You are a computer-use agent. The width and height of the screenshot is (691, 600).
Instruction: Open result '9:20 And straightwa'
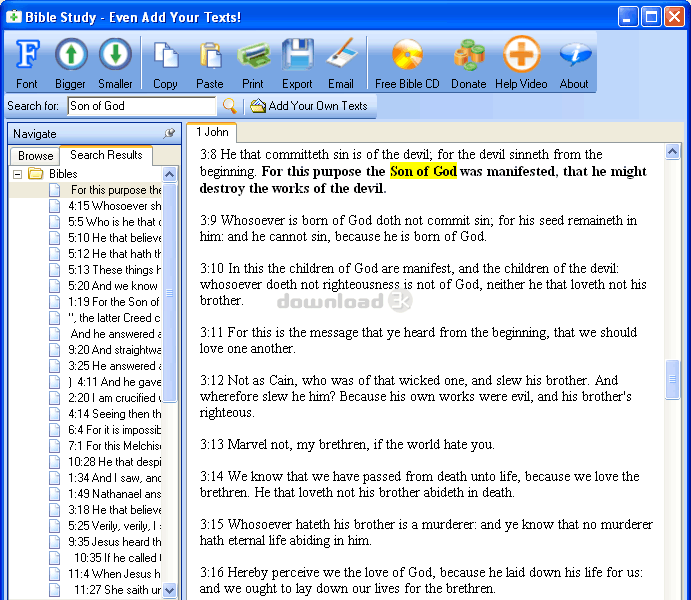coord(115,350)
